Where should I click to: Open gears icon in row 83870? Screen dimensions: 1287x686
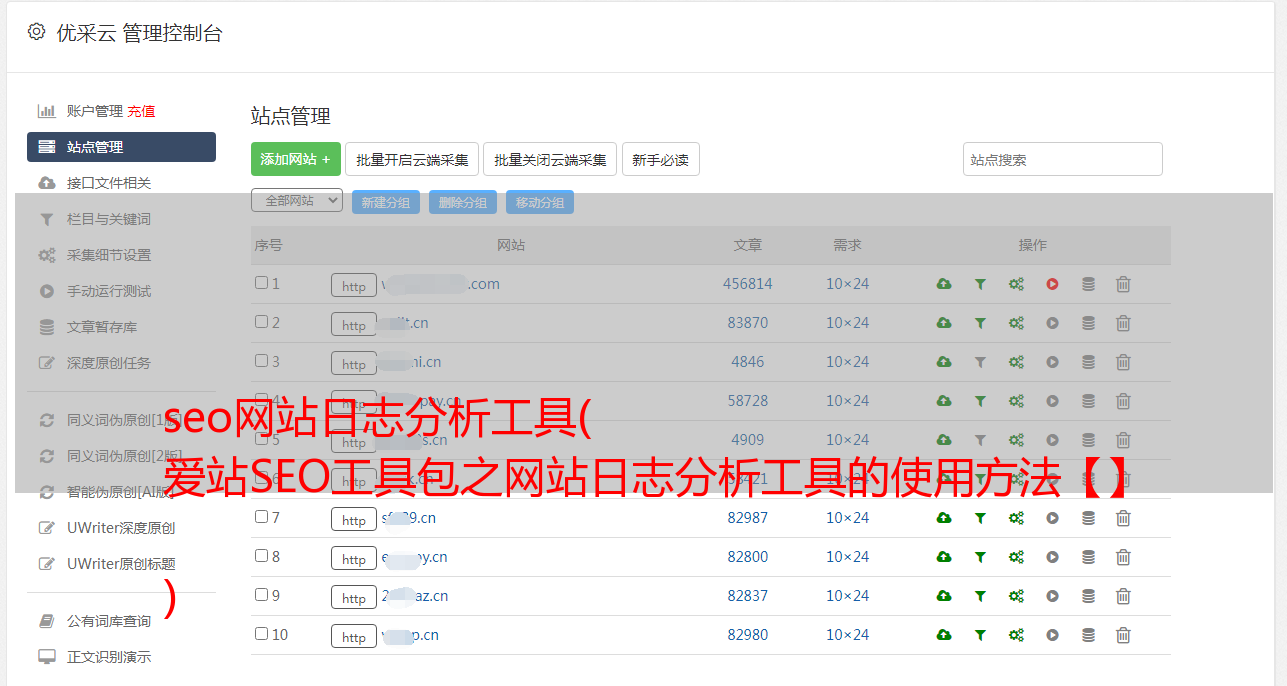pos(1016,323)
